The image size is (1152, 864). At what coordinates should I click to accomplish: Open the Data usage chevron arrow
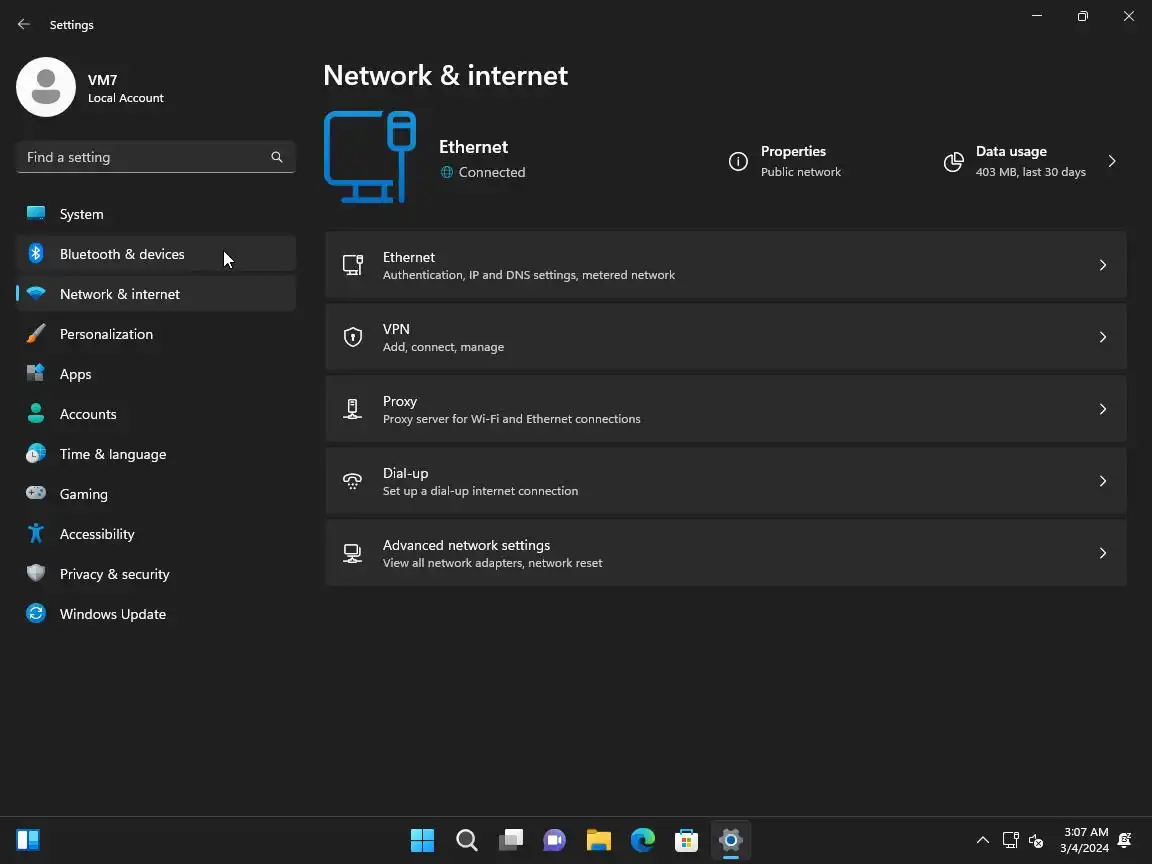click(1112, 161)
